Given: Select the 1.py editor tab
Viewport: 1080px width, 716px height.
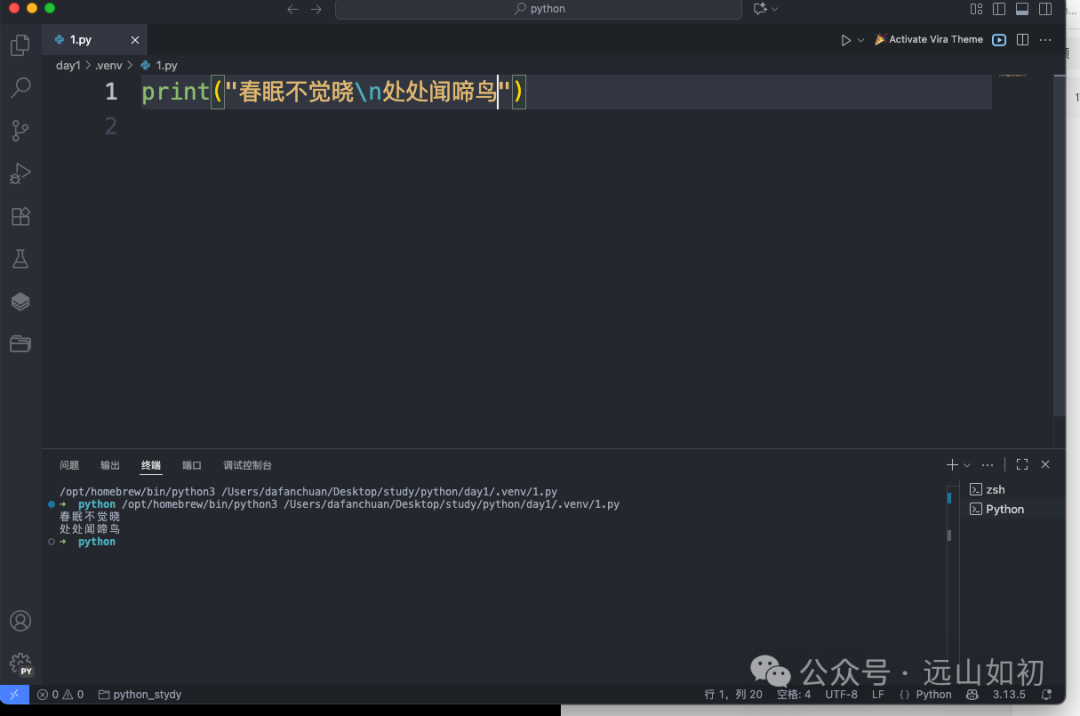Looking at the screenshot, I should coord(94,40).
